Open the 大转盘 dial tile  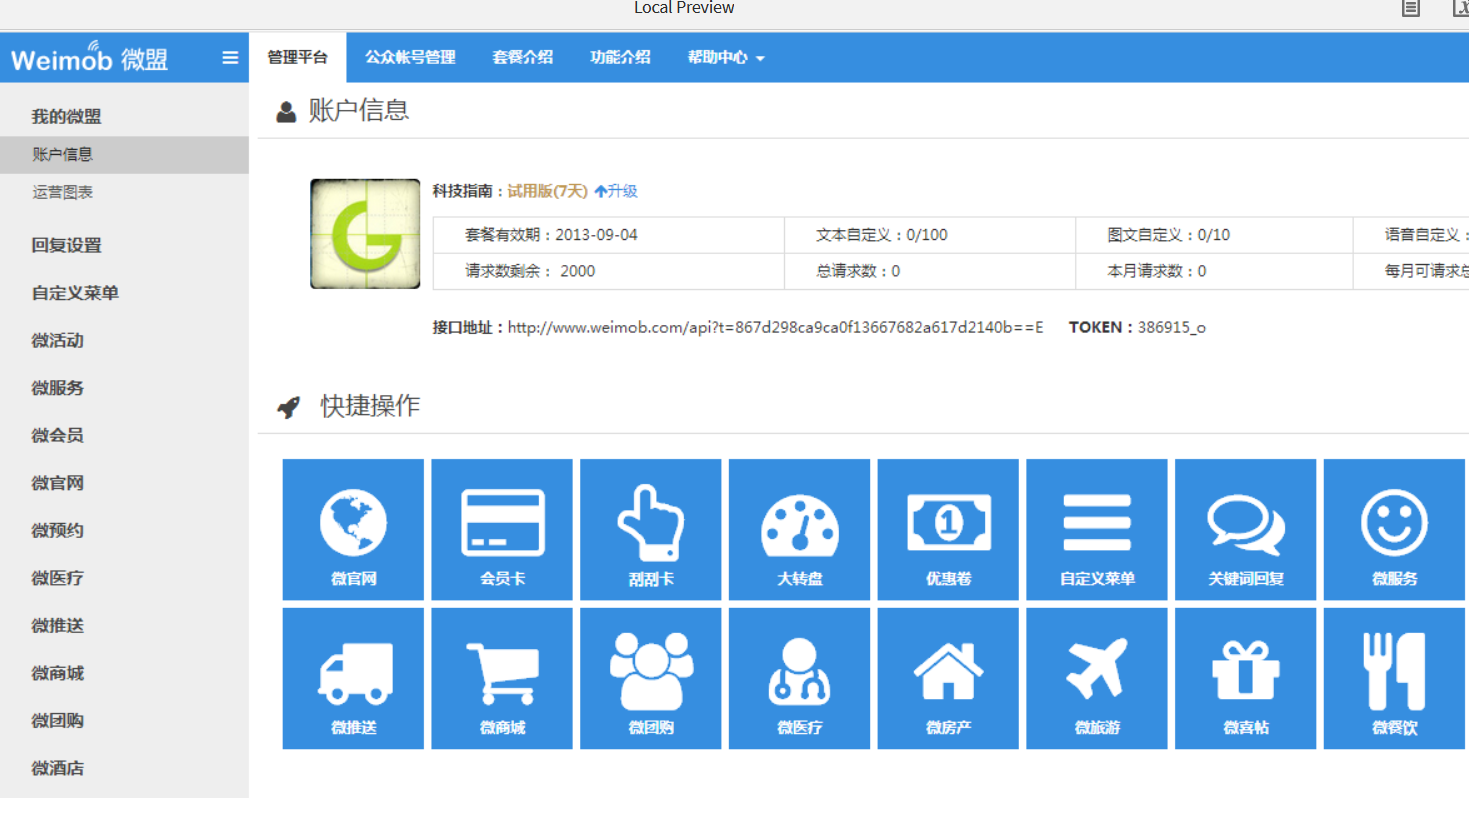pos(799,530)
